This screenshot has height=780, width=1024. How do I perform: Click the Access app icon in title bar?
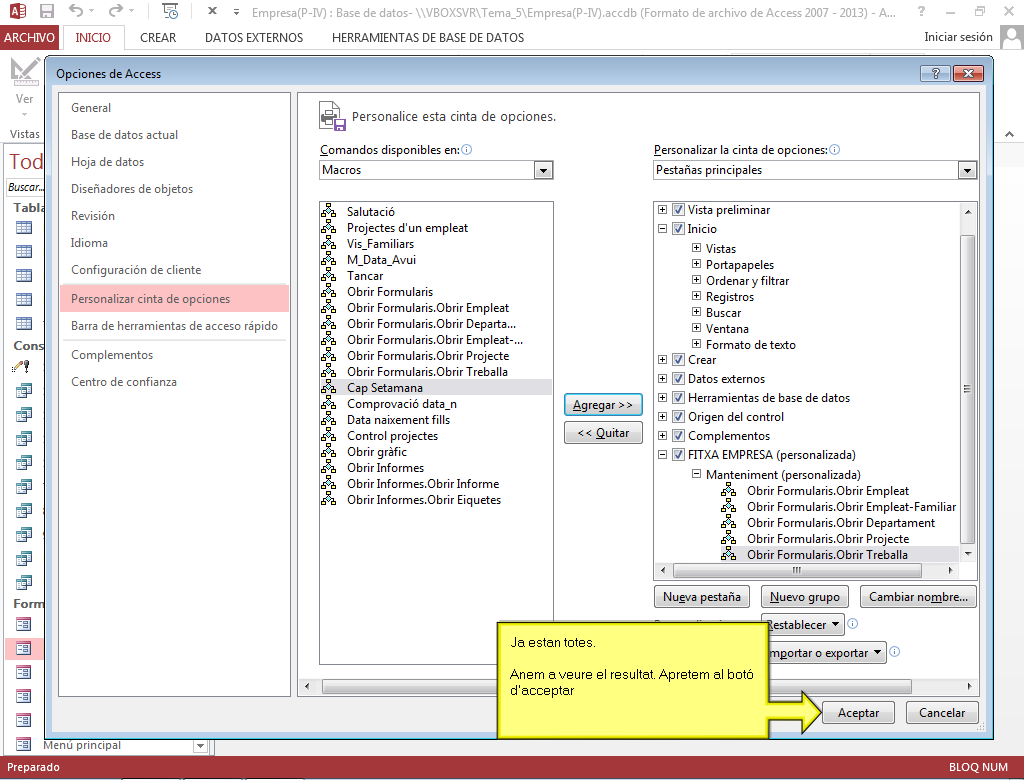point(18,11)
